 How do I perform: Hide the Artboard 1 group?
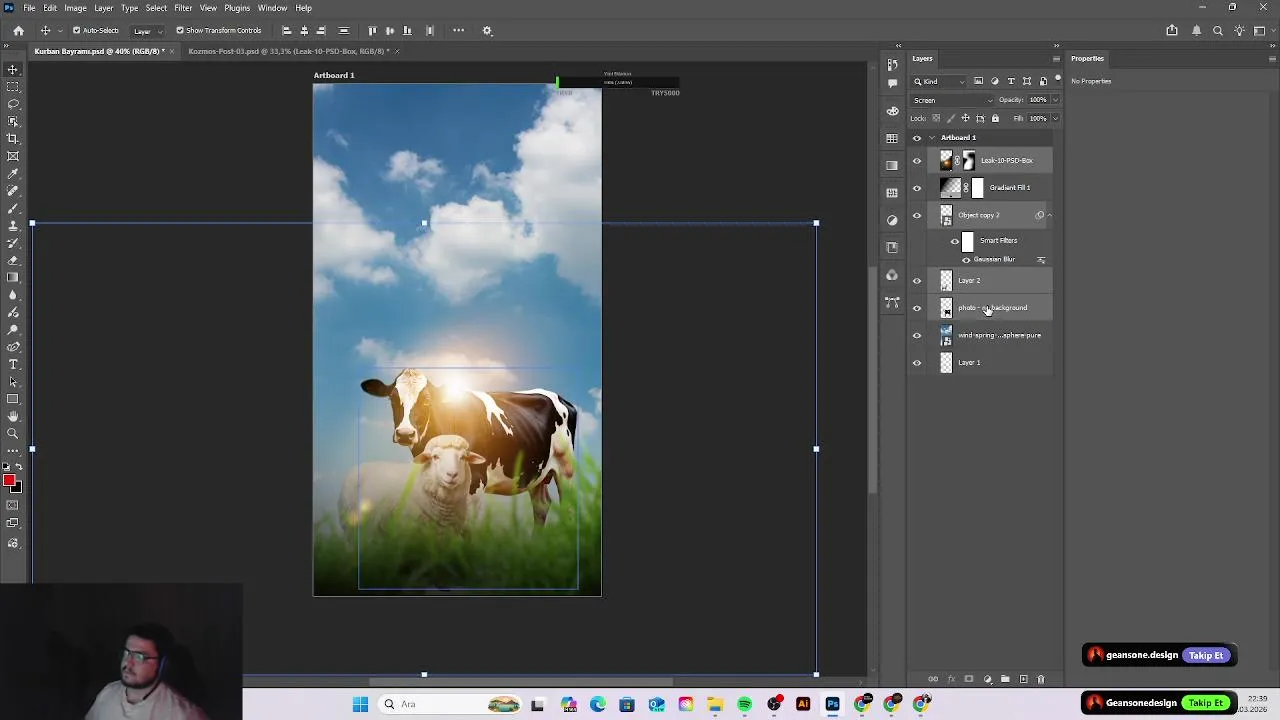(917, 138)
